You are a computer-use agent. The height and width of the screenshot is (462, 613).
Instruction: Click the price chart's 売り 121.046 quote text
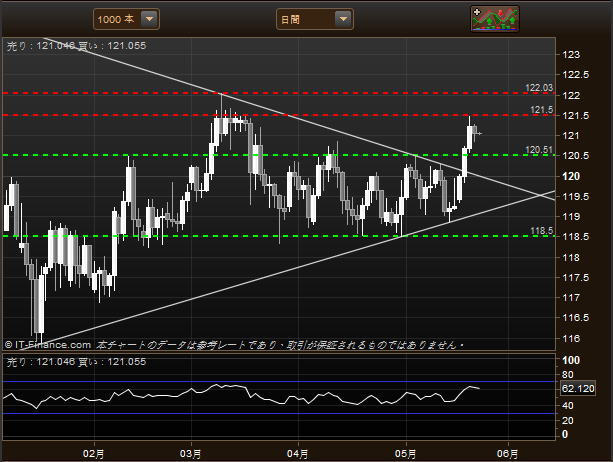click(41, 46)
